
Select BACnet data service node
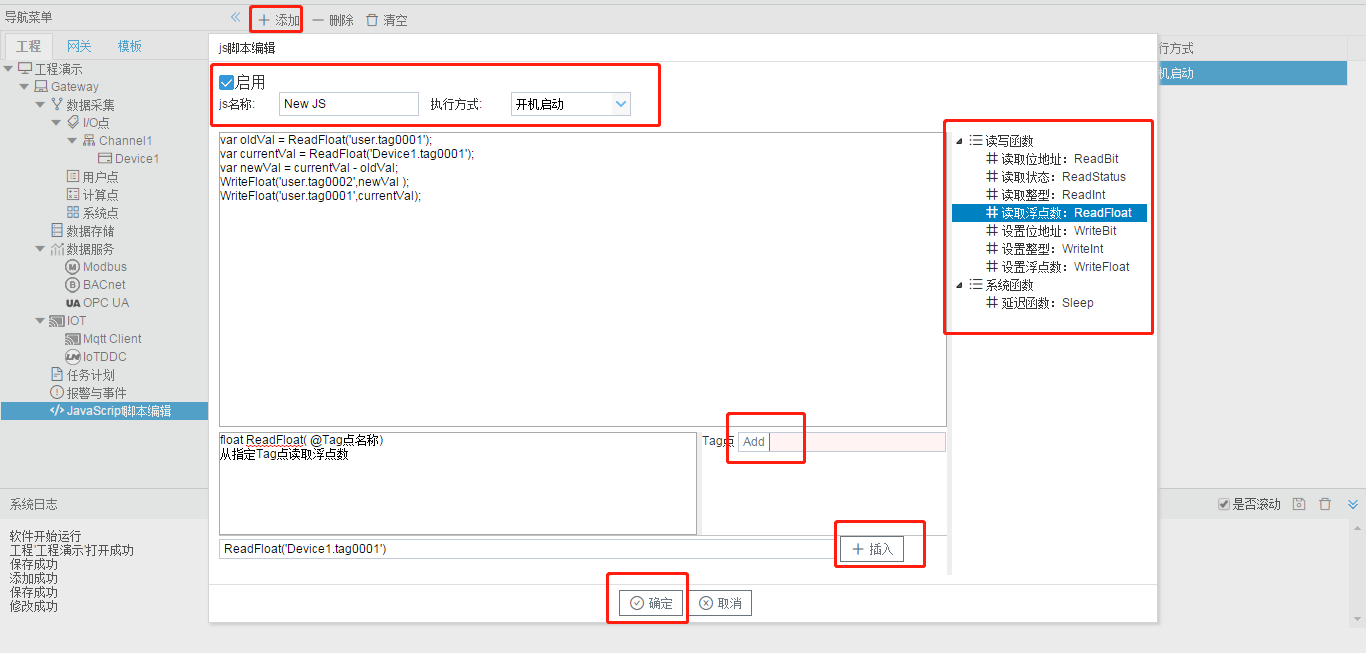point(96,285)
